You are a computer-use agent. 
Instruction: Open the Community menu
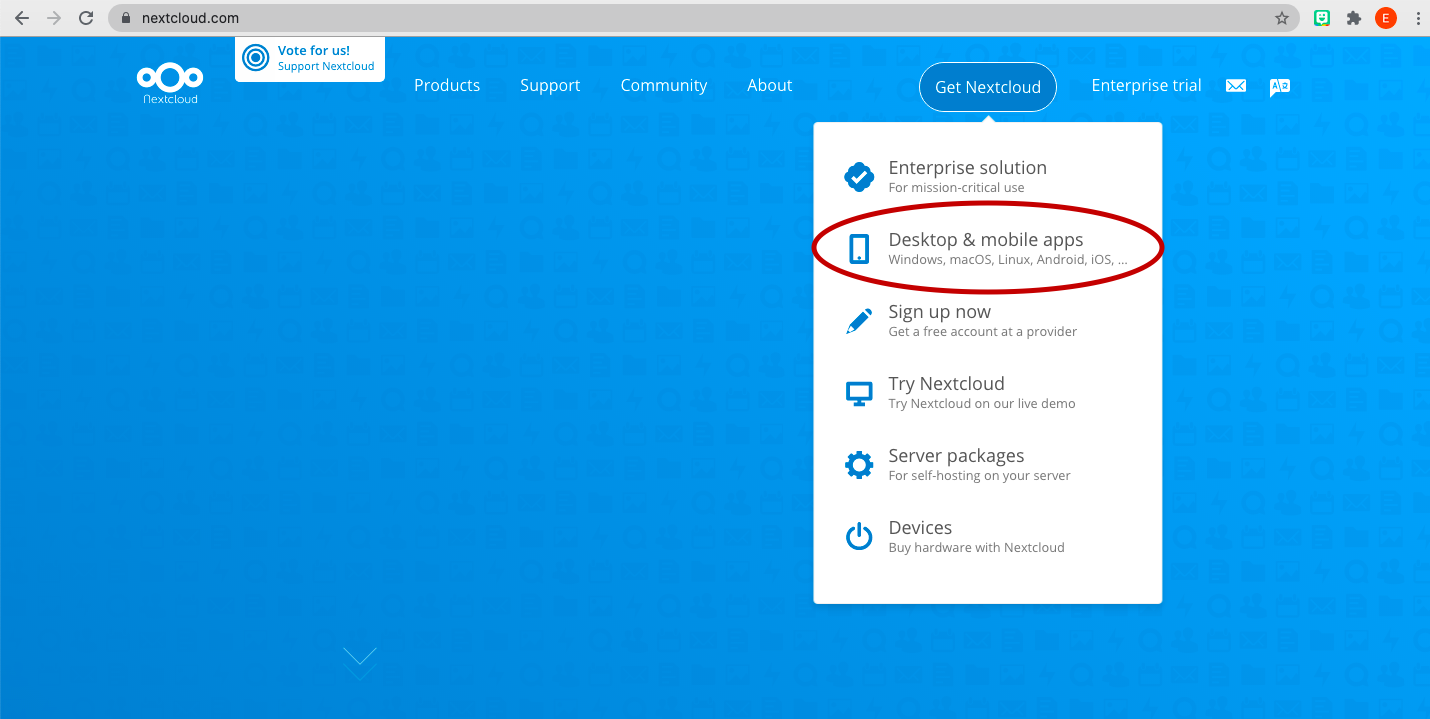coord(663,86)
